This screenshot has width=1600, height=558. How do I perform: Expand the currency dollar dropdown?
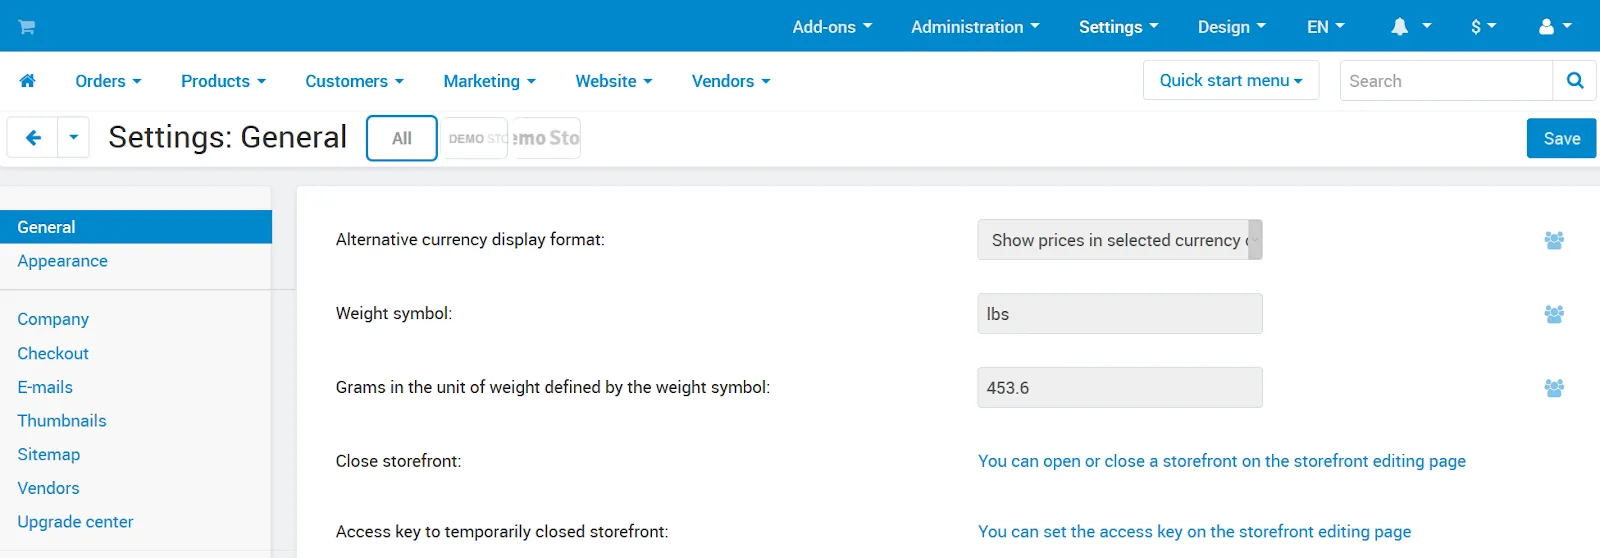point(1483,27)
